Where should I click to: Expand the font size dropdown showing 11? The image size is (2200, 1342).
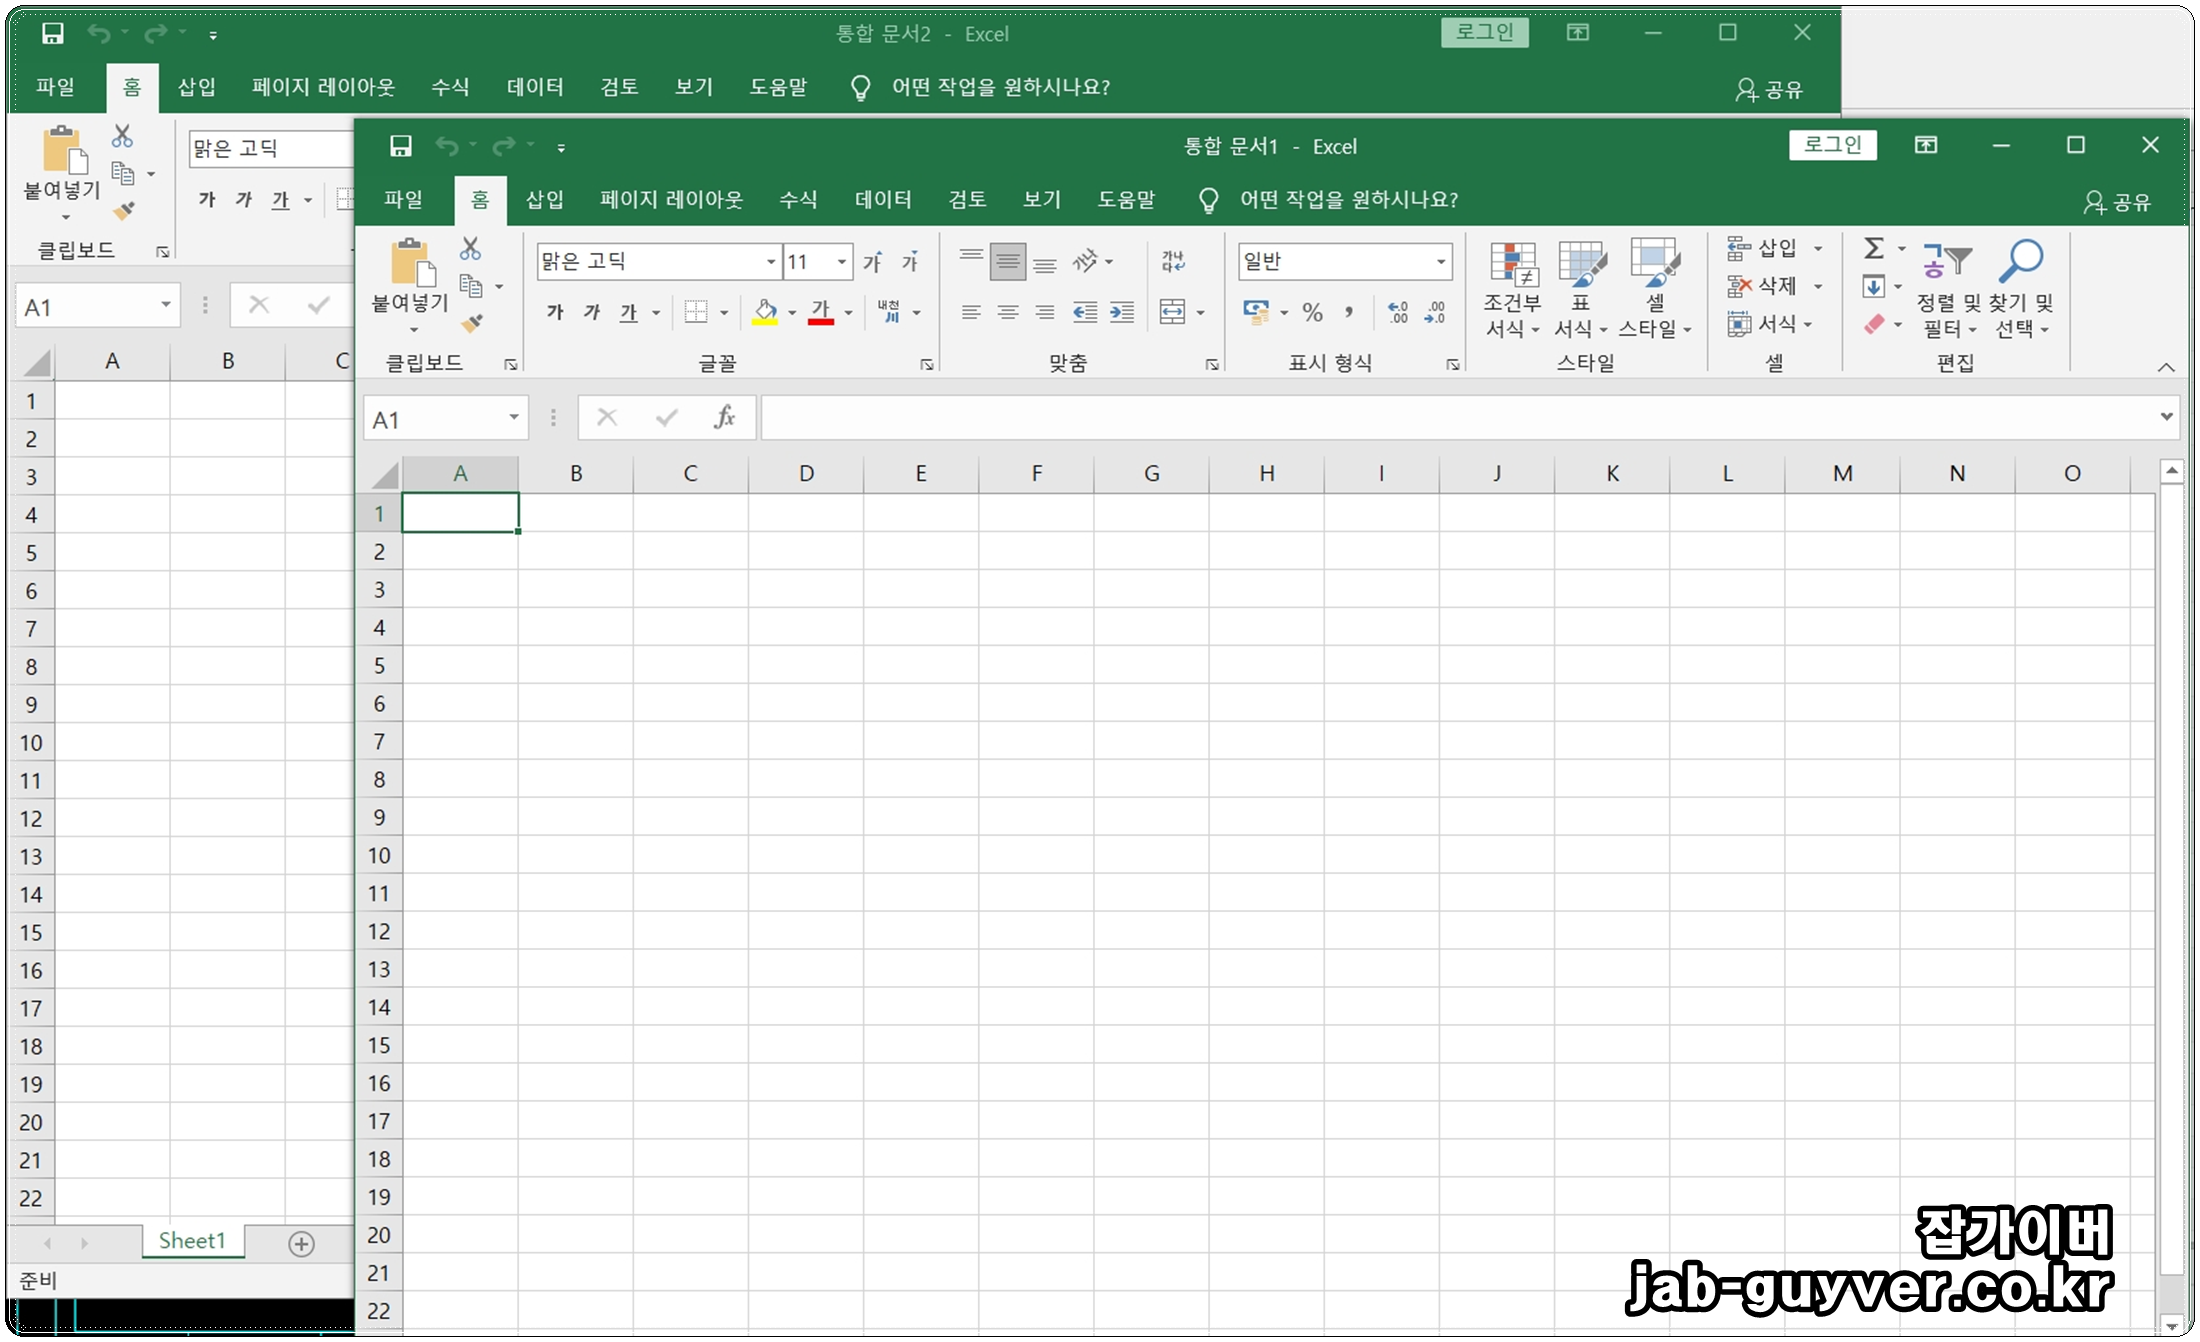pyautogui.click(x=842, y=262)
